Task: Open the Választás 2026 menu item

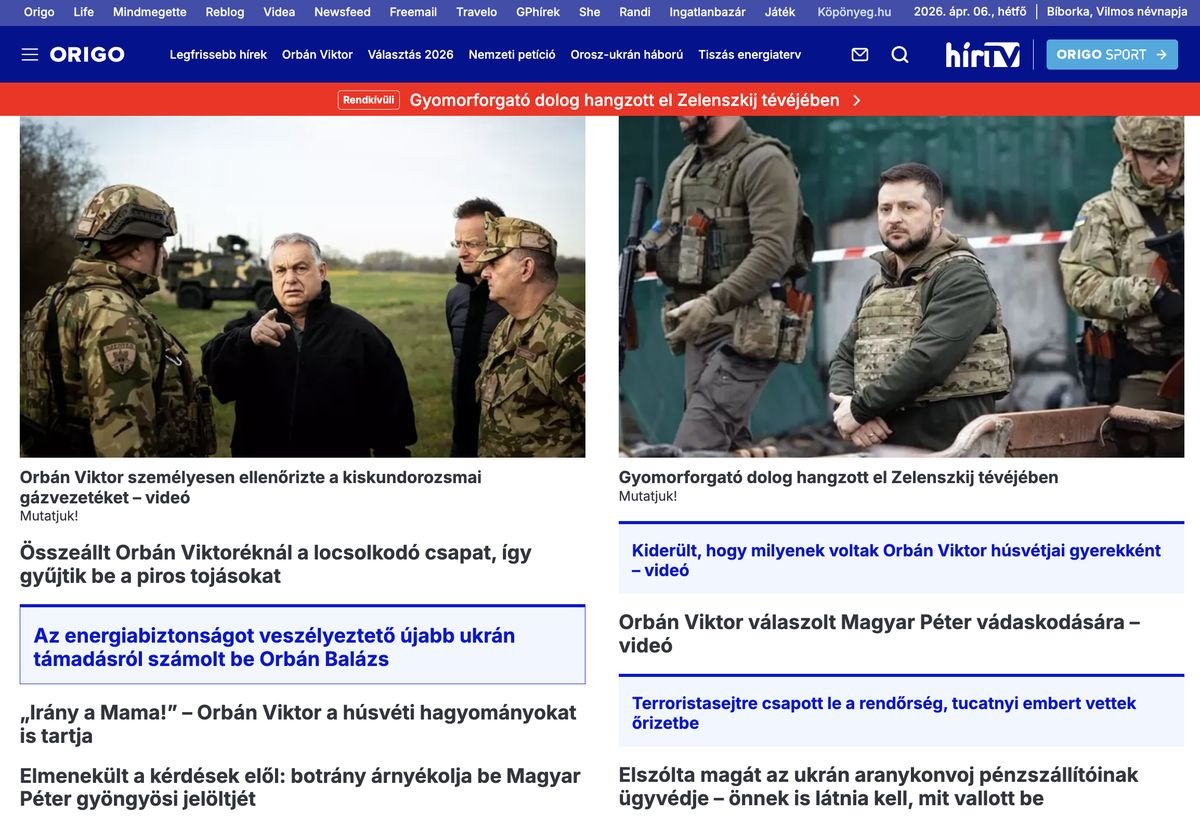Action: [410, 55]
